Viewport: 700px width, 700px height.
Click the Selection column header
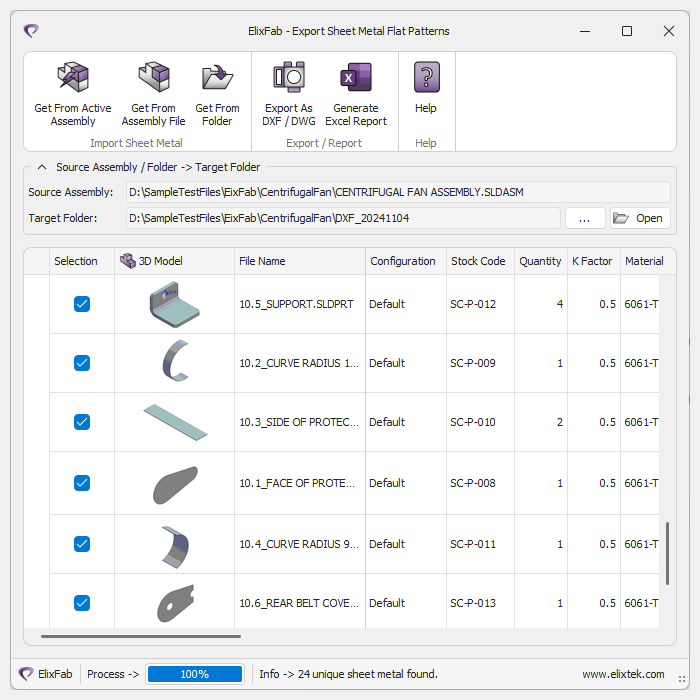(82, 261)
